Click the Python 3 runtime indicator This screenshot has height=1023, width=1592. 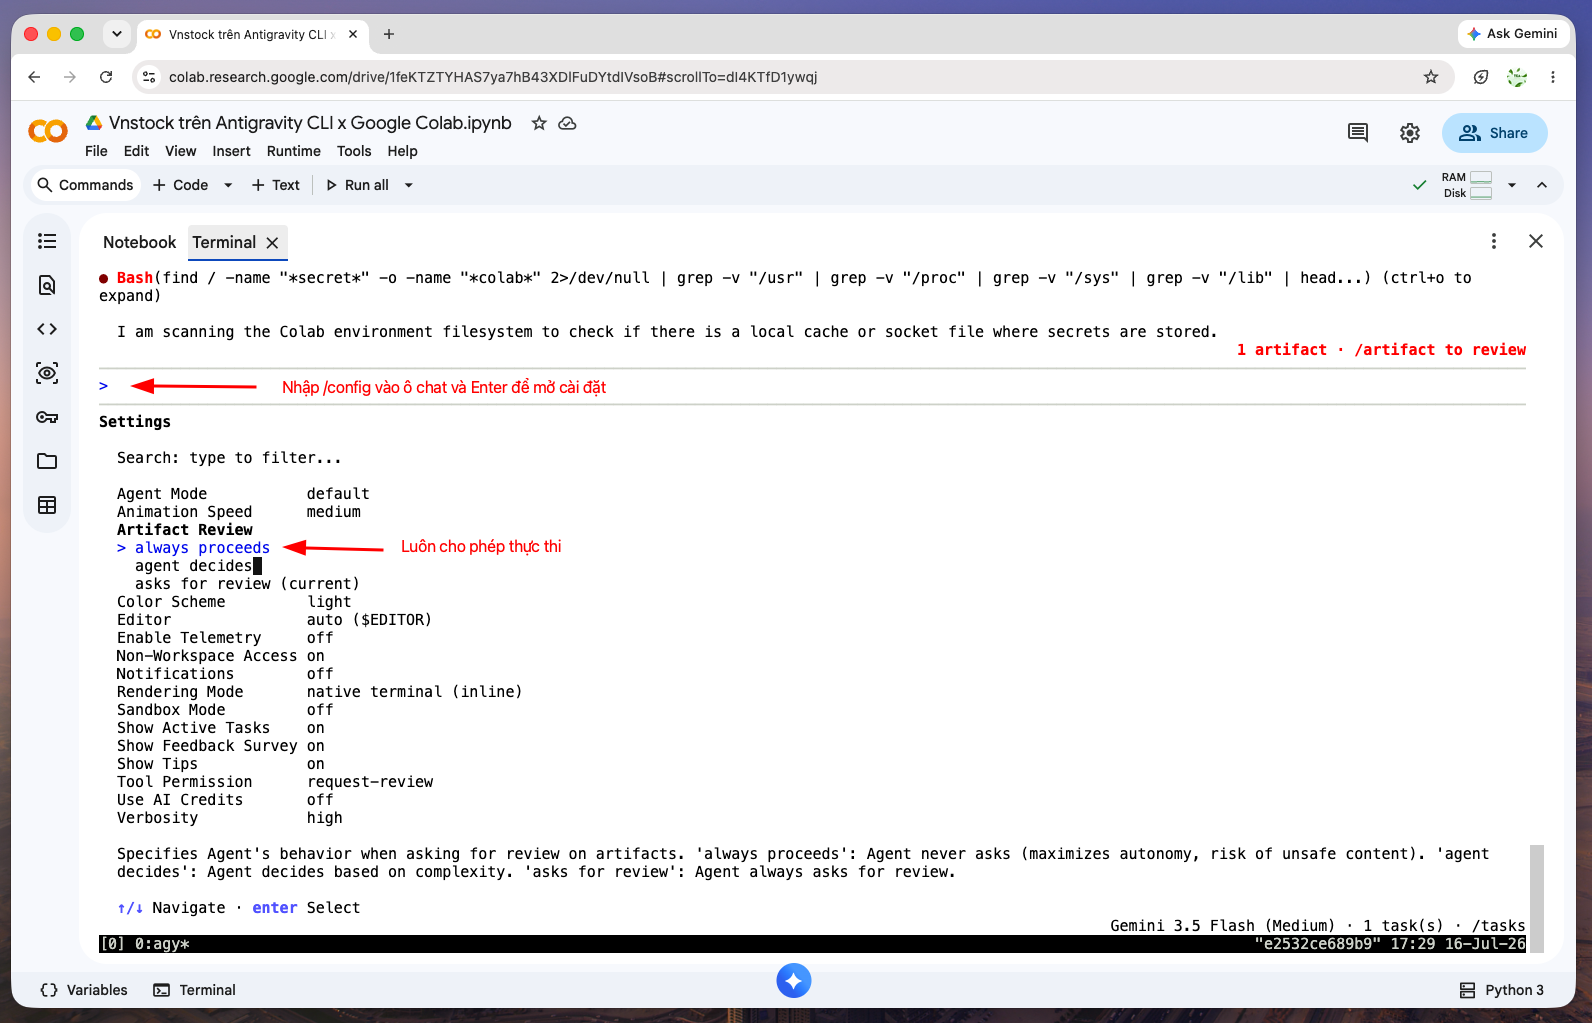click(1501, 990)
